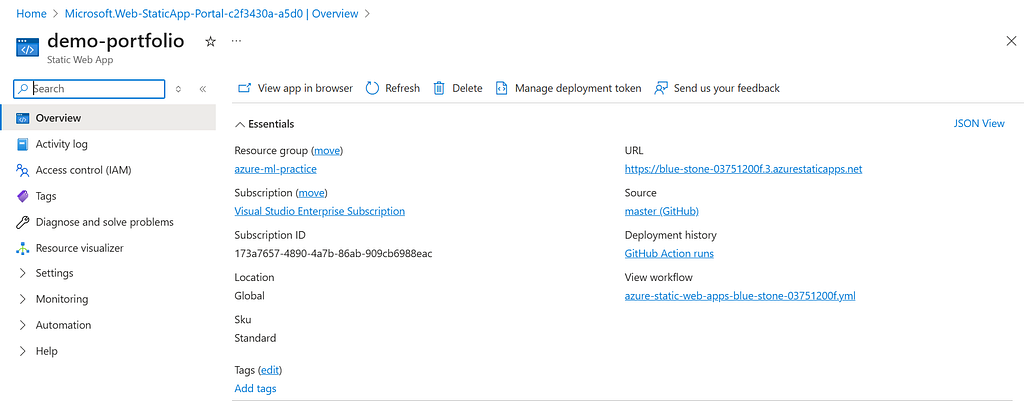Close the demo-portfolio blade

(x=1011, y=41)
